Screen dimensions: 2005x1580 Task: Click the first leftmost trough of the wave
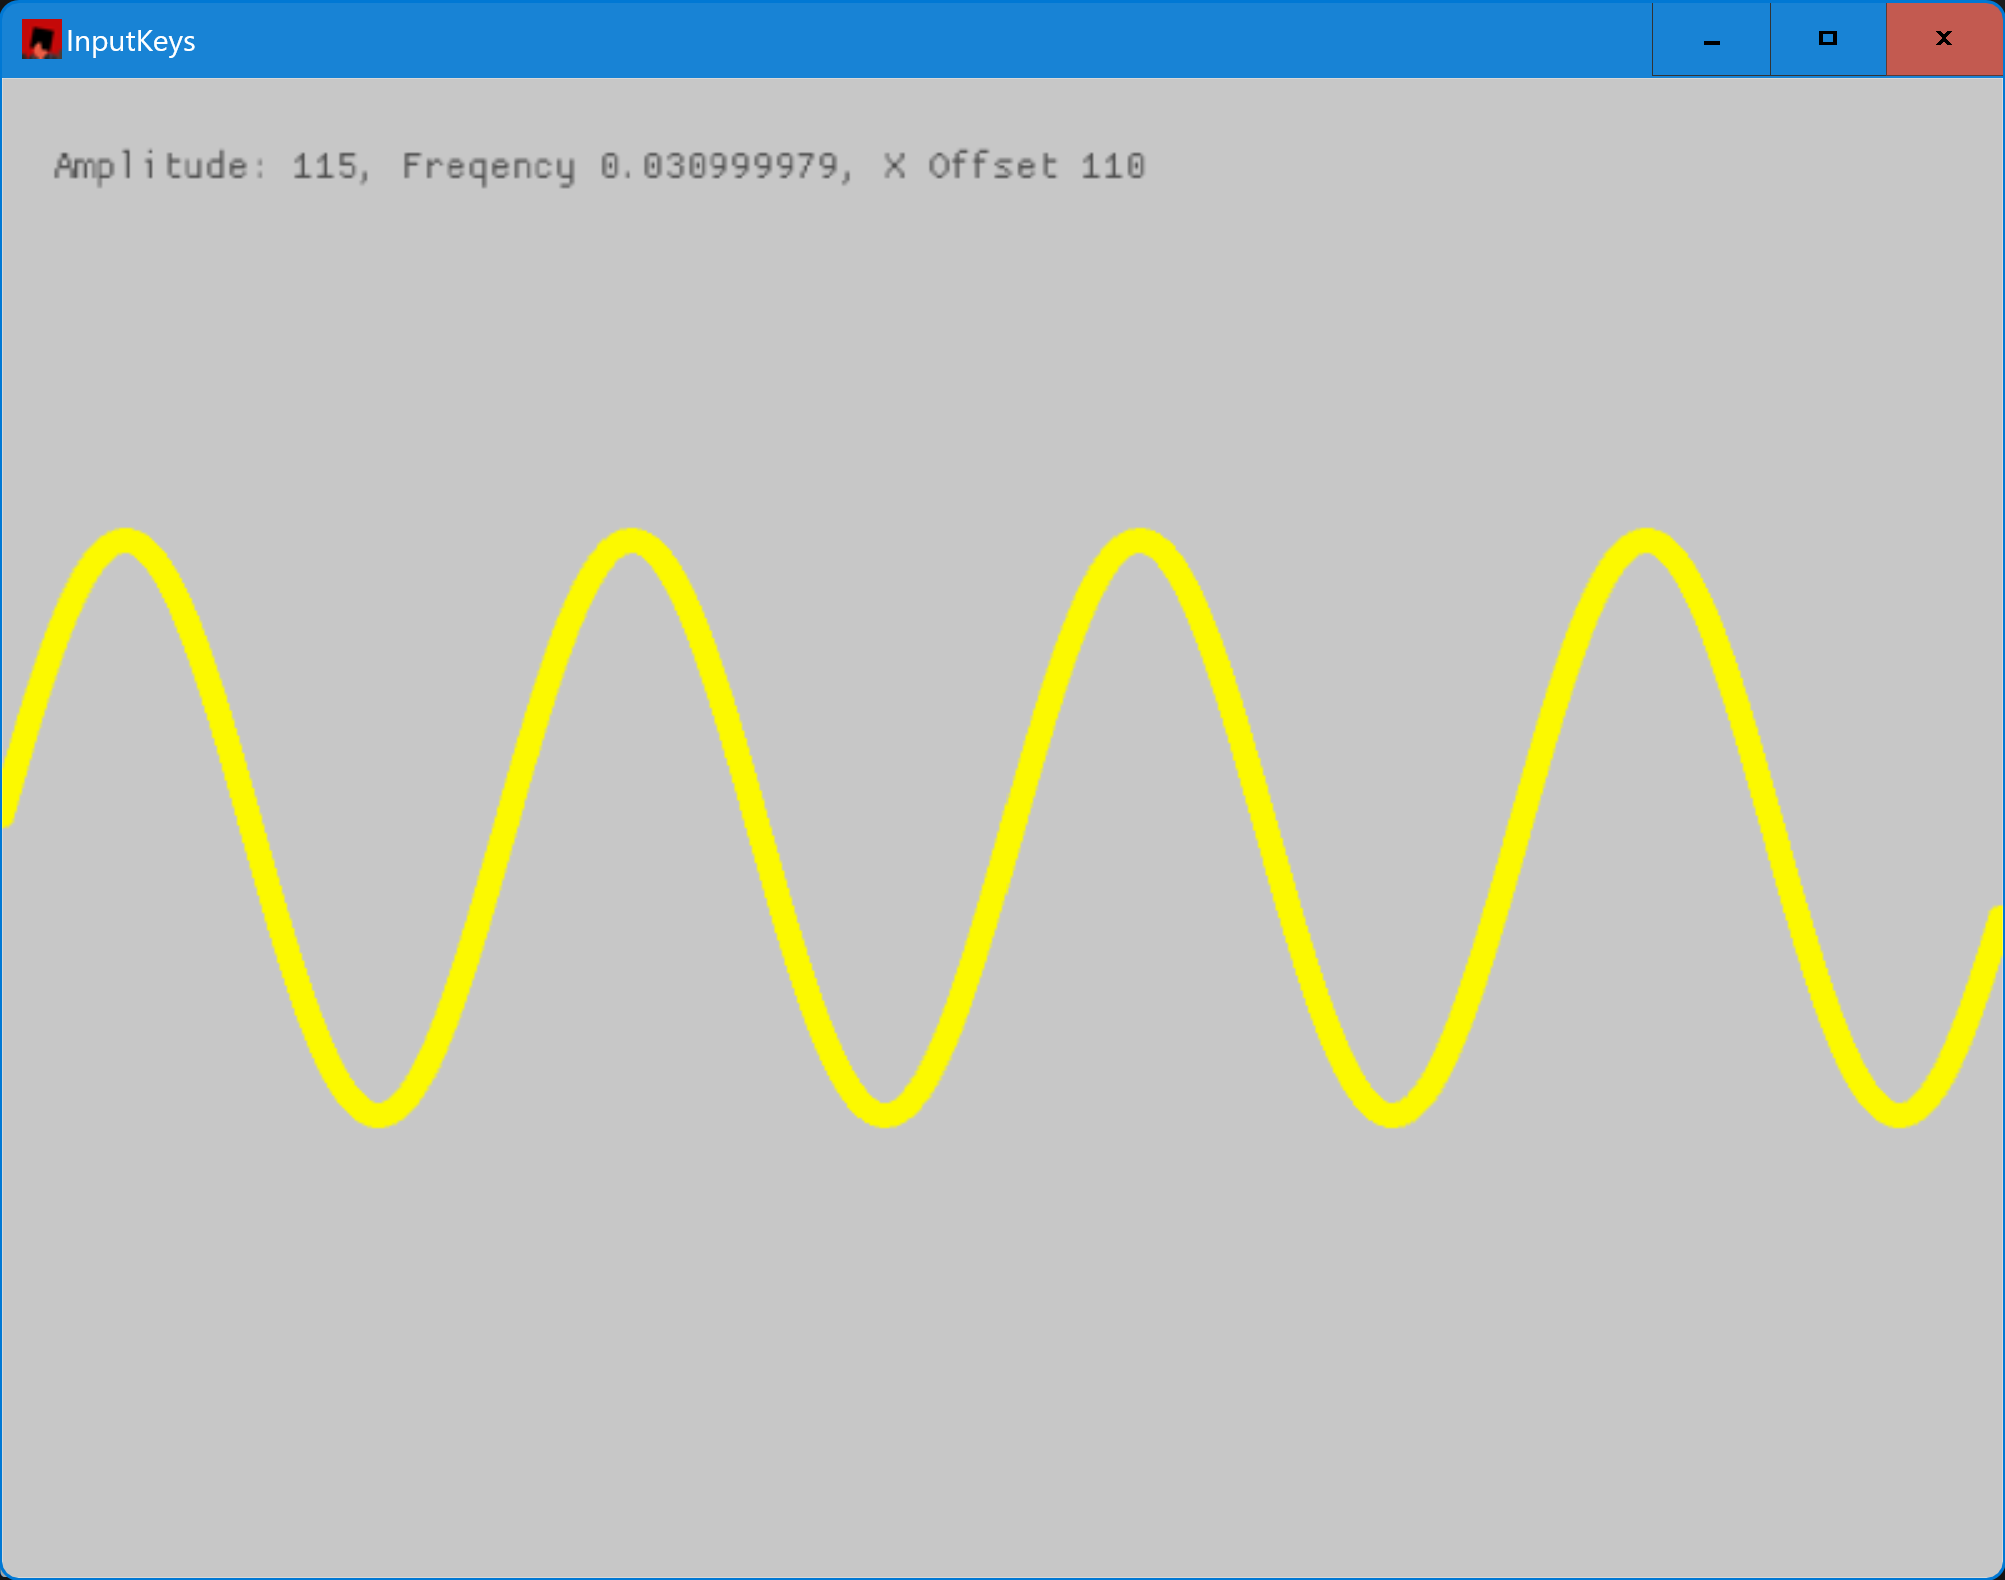[379, 1114]
